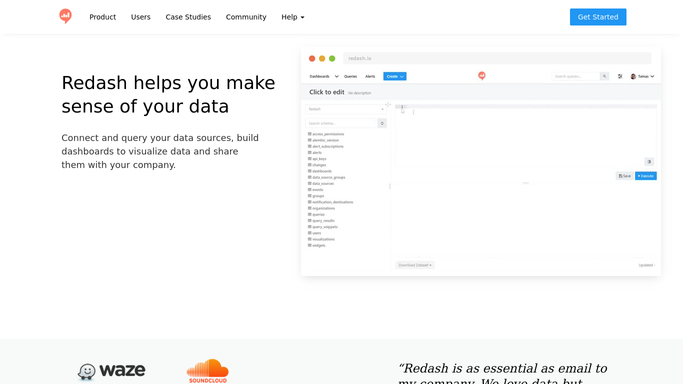Image resolution: width=683 pixels, height=384 pixels.
Task: Open Case Studies in the top navigation
Action: point(188,17)
